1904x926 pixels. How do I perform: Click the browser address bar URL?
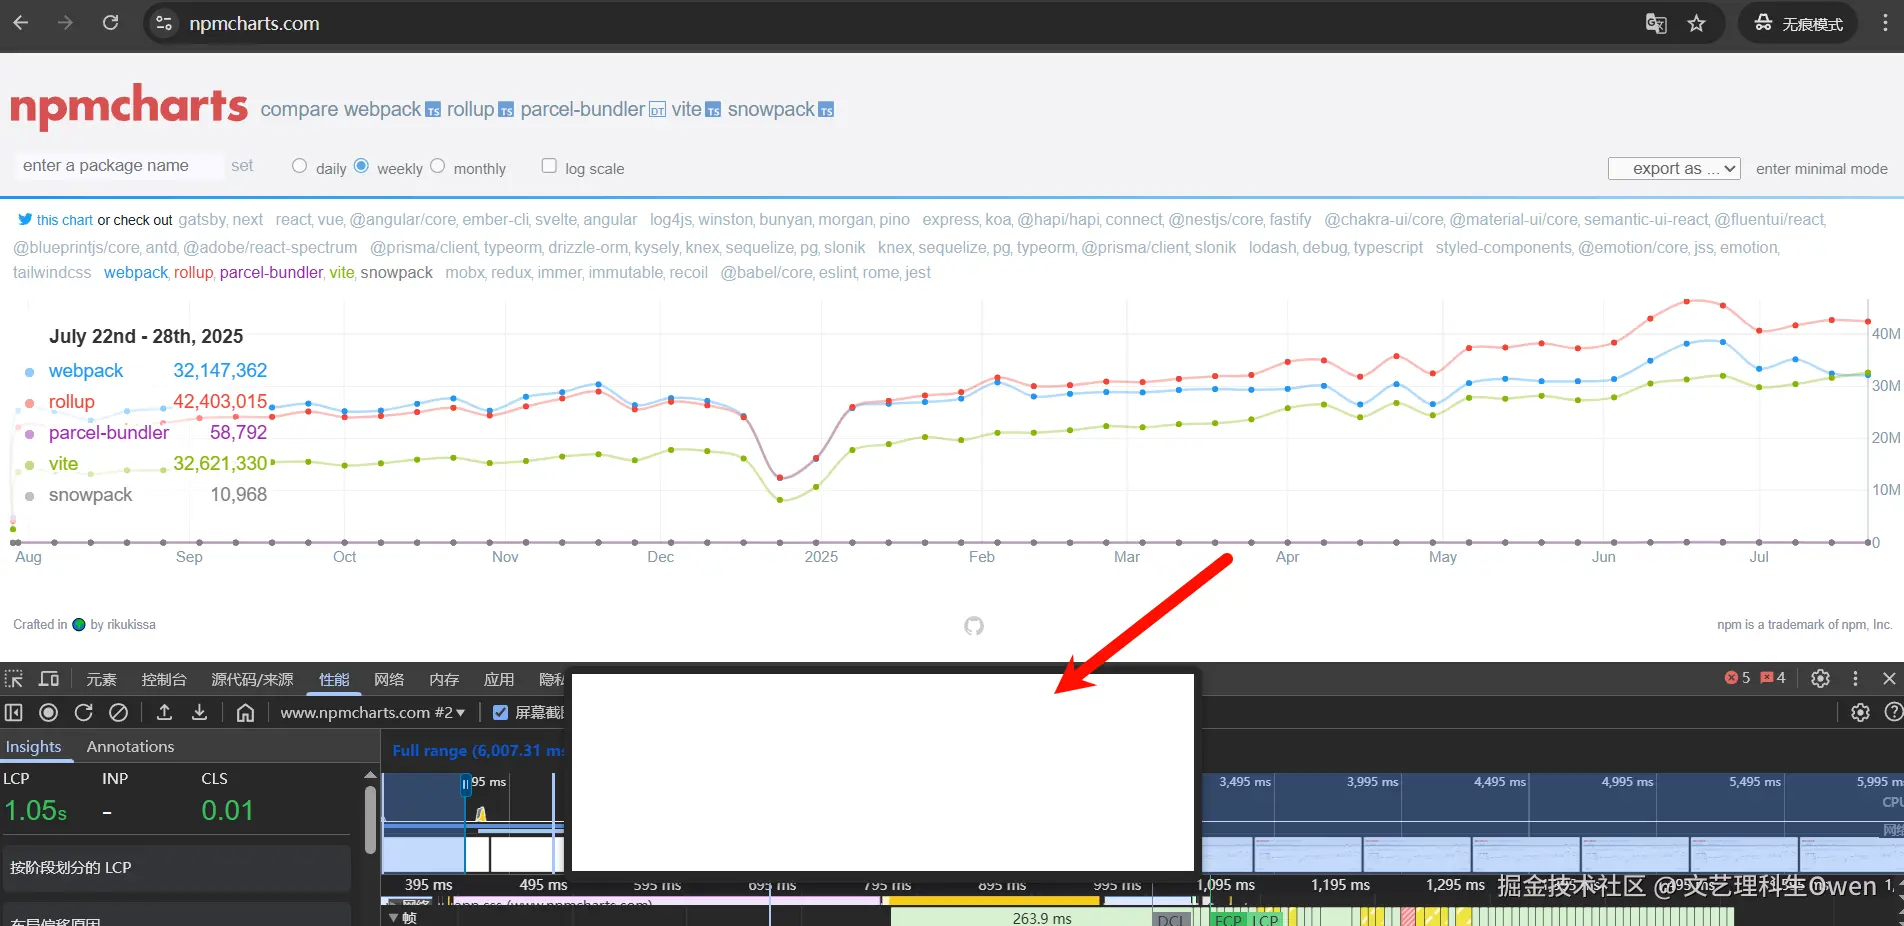(x=254, y=23)
